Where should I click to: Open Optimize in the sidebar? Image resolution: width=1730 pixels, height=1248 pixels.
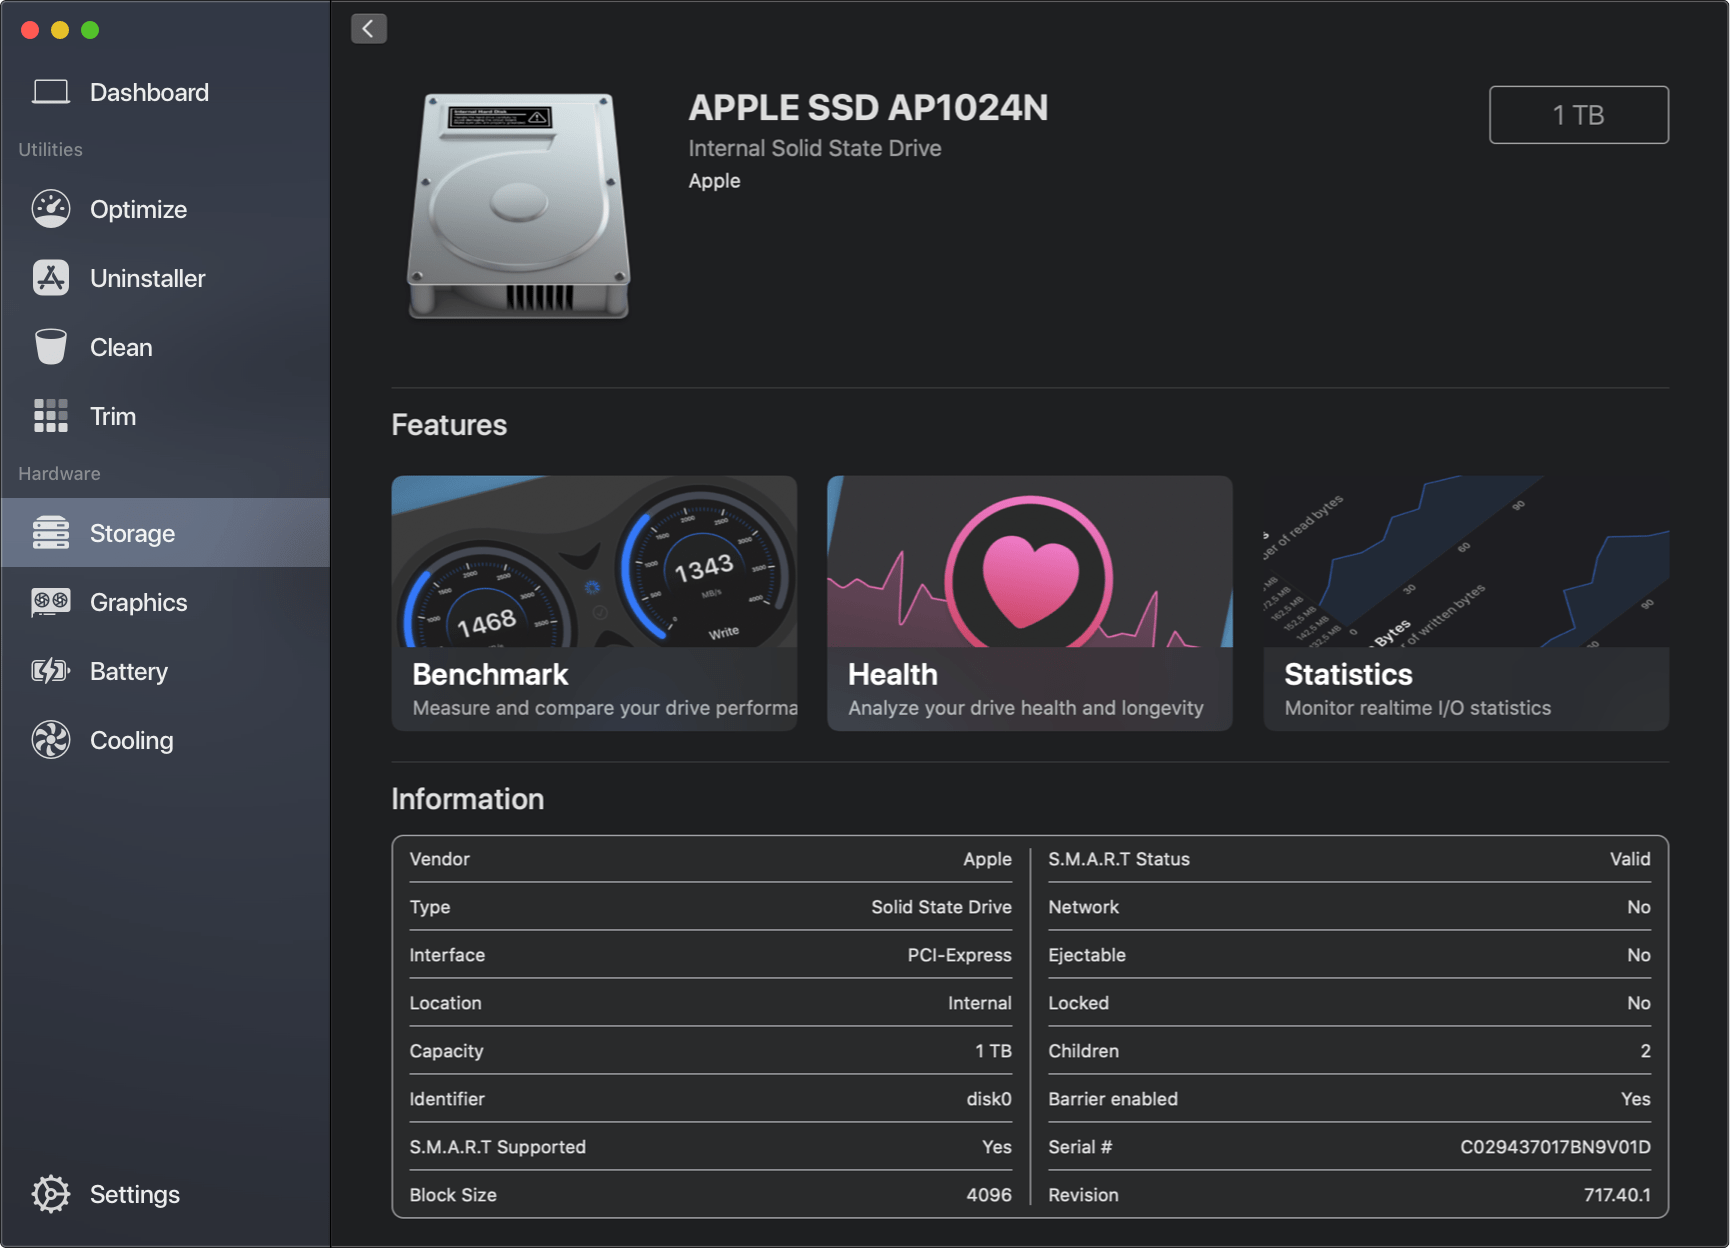coord(165,209)
